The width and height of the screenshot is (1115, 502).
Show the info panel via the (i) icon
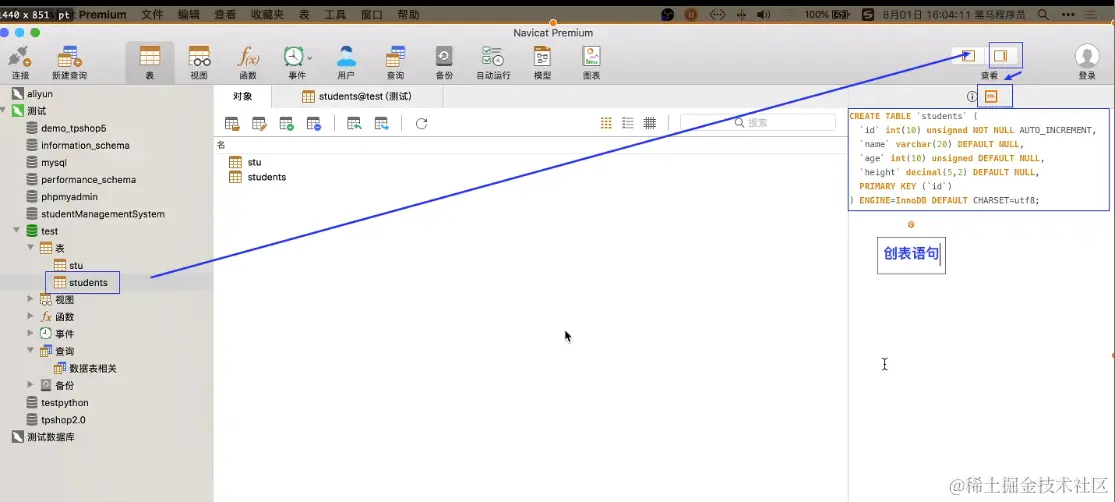coord(972,97)
